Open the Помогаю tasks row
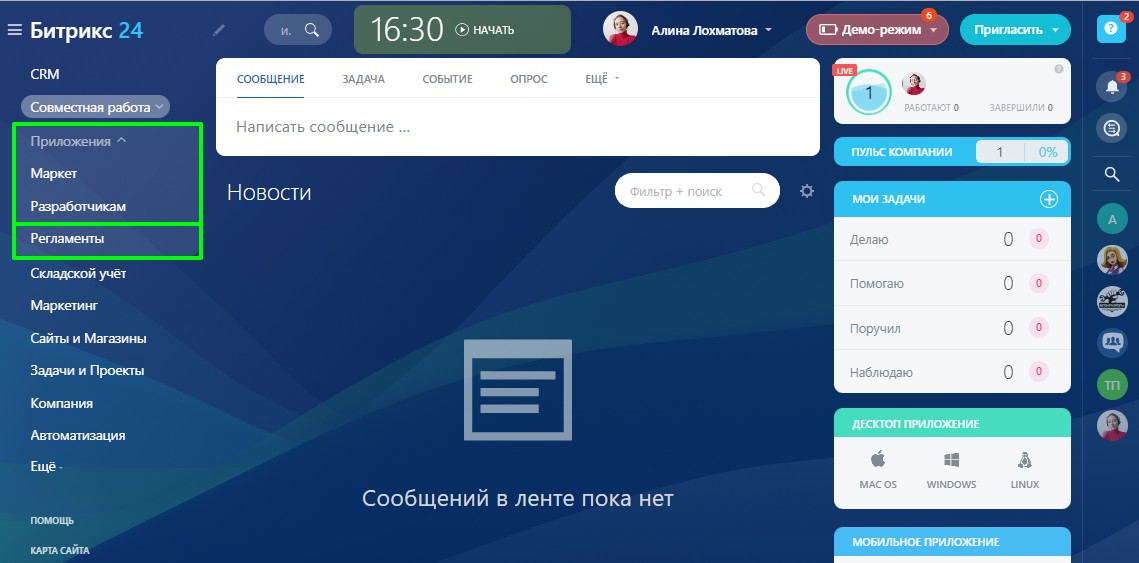1139x563 pixels. point(952,283)
